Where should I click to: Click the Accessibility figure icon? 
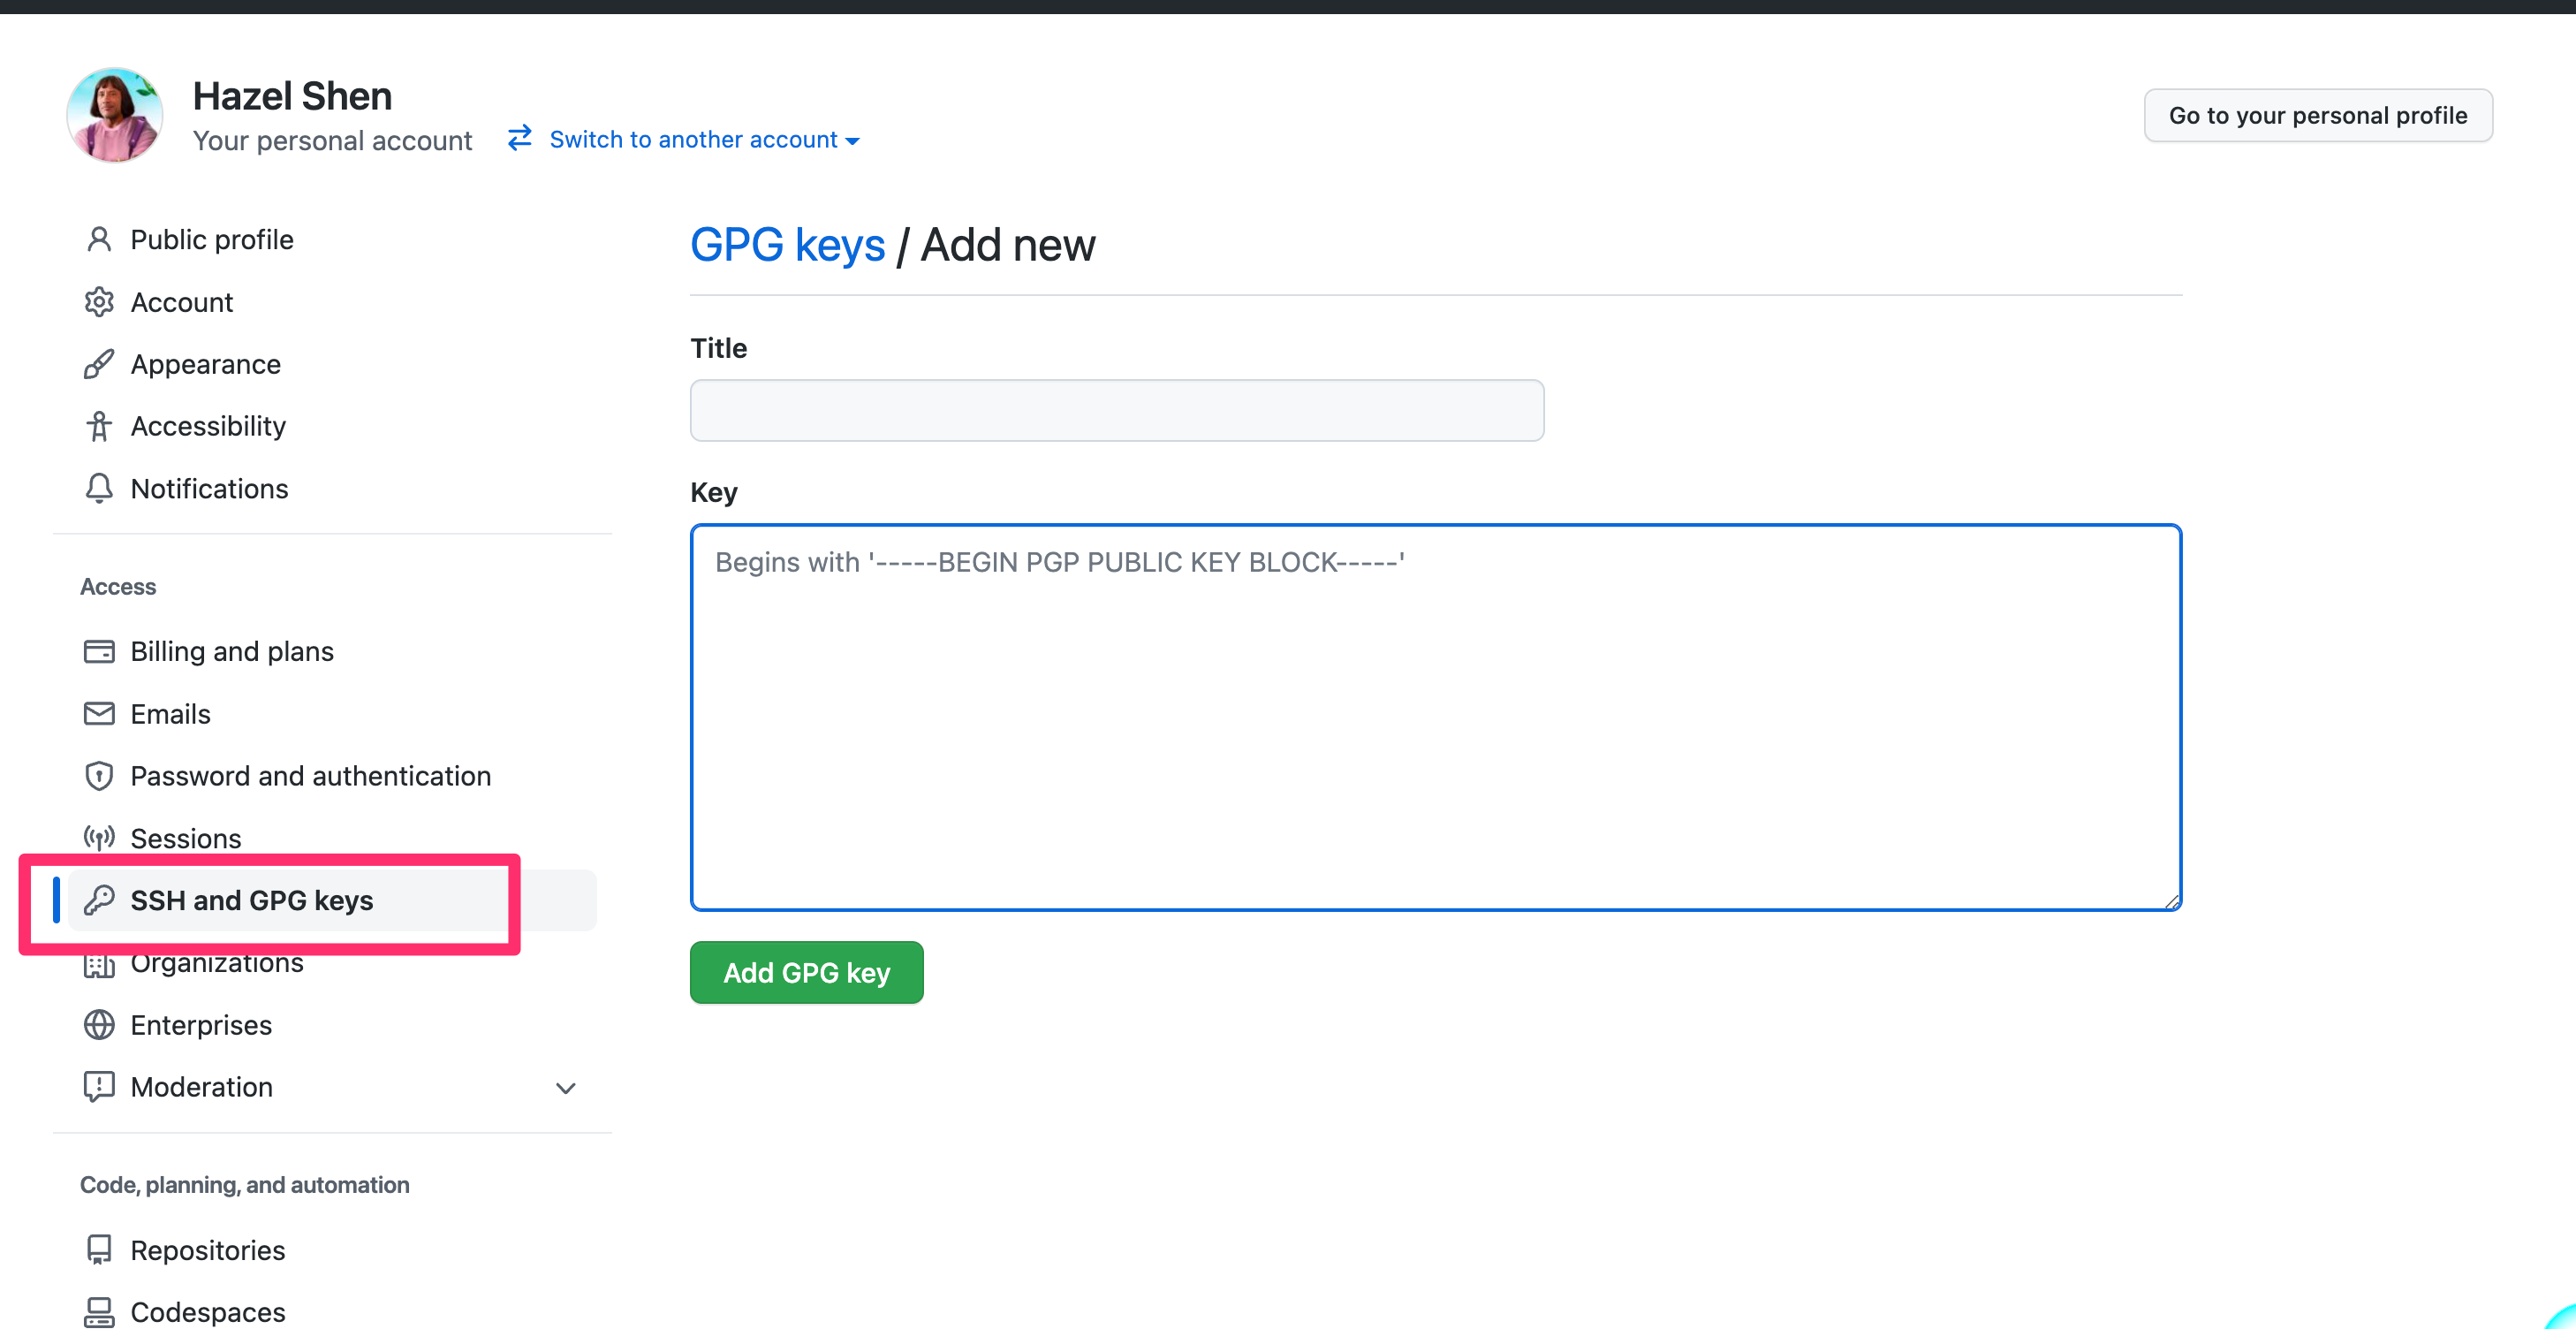(x=99, y=426)
